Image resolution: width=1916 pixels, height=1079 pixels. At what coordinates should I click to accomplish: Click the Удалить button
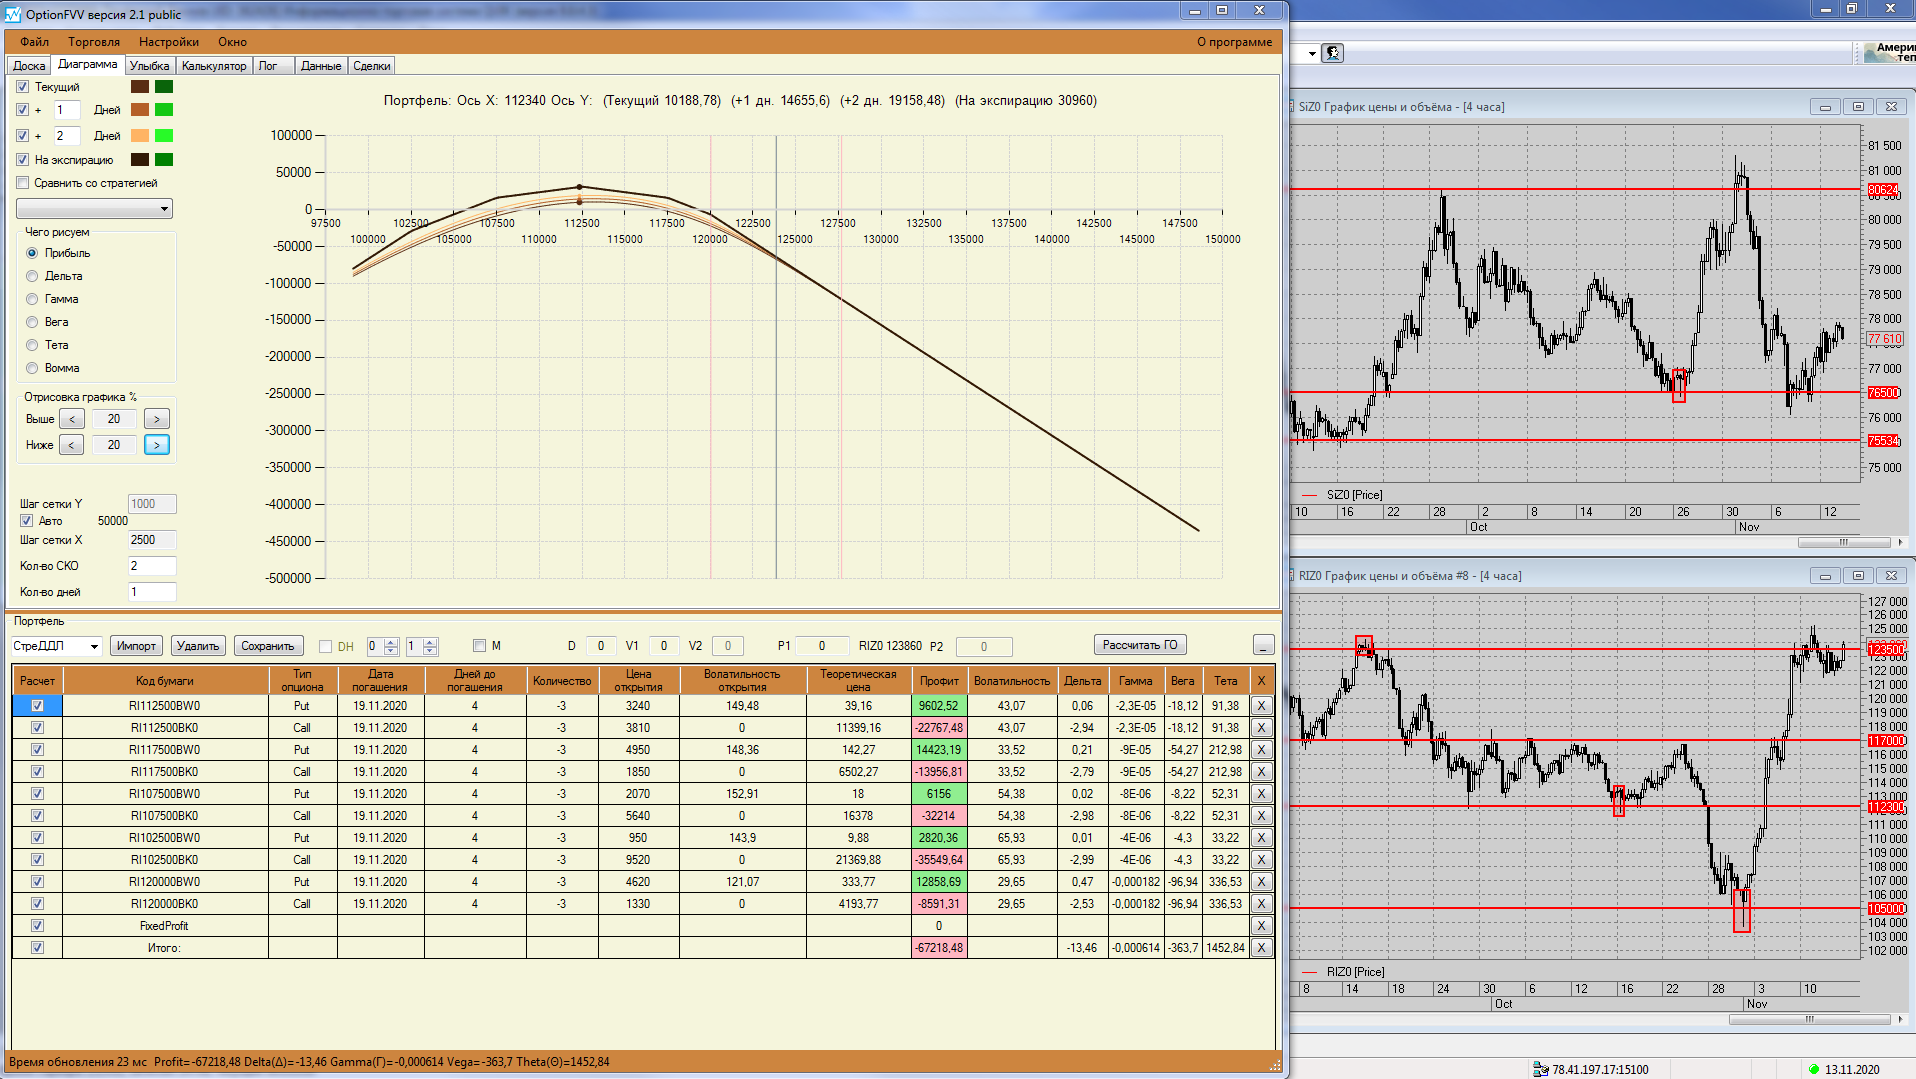click(198, 646)
